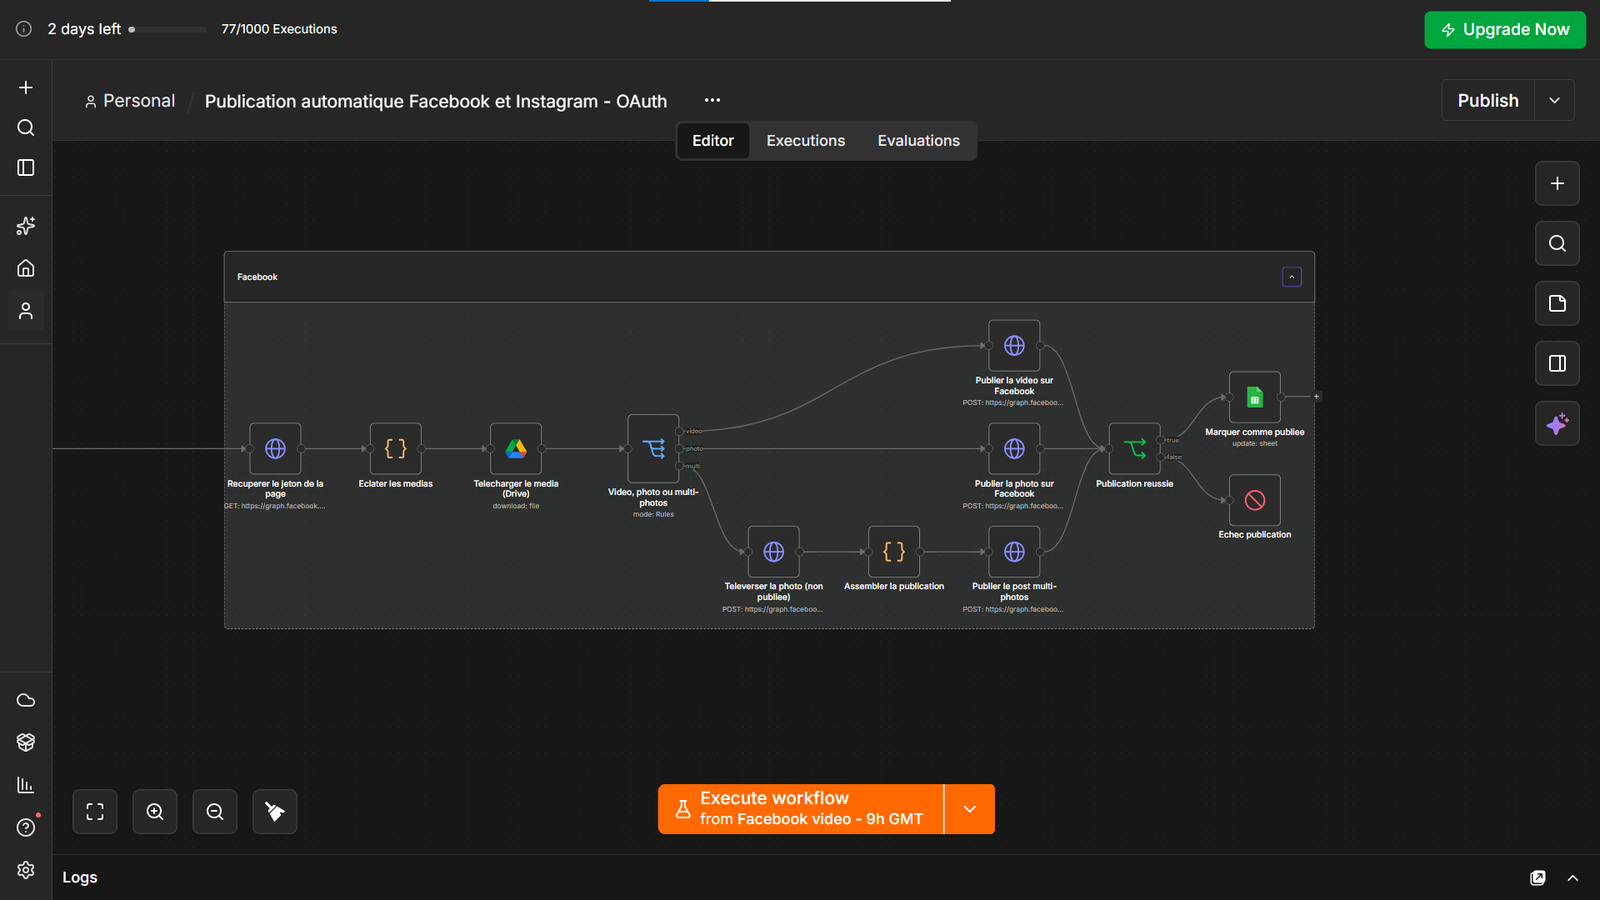This screenshot has width=1600, height=900.
Task: Zoom out of the canvas
Action: (x=215, y=812)
